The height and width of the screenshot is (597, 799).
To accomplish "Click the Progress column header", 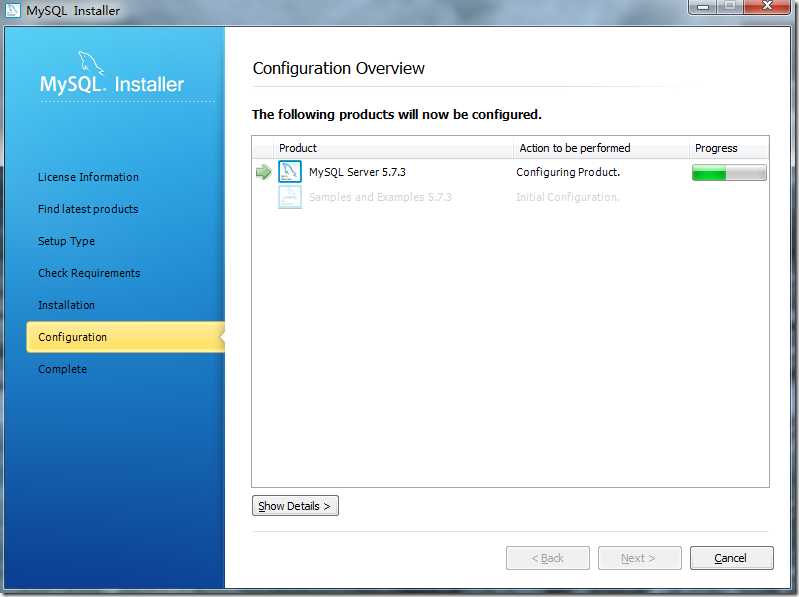I will click(729, 148).
